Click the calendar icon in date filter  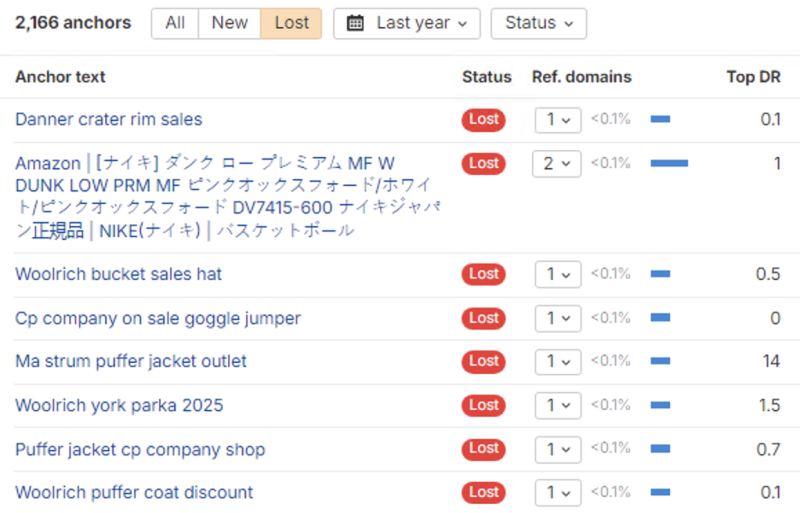coord(355,23)
